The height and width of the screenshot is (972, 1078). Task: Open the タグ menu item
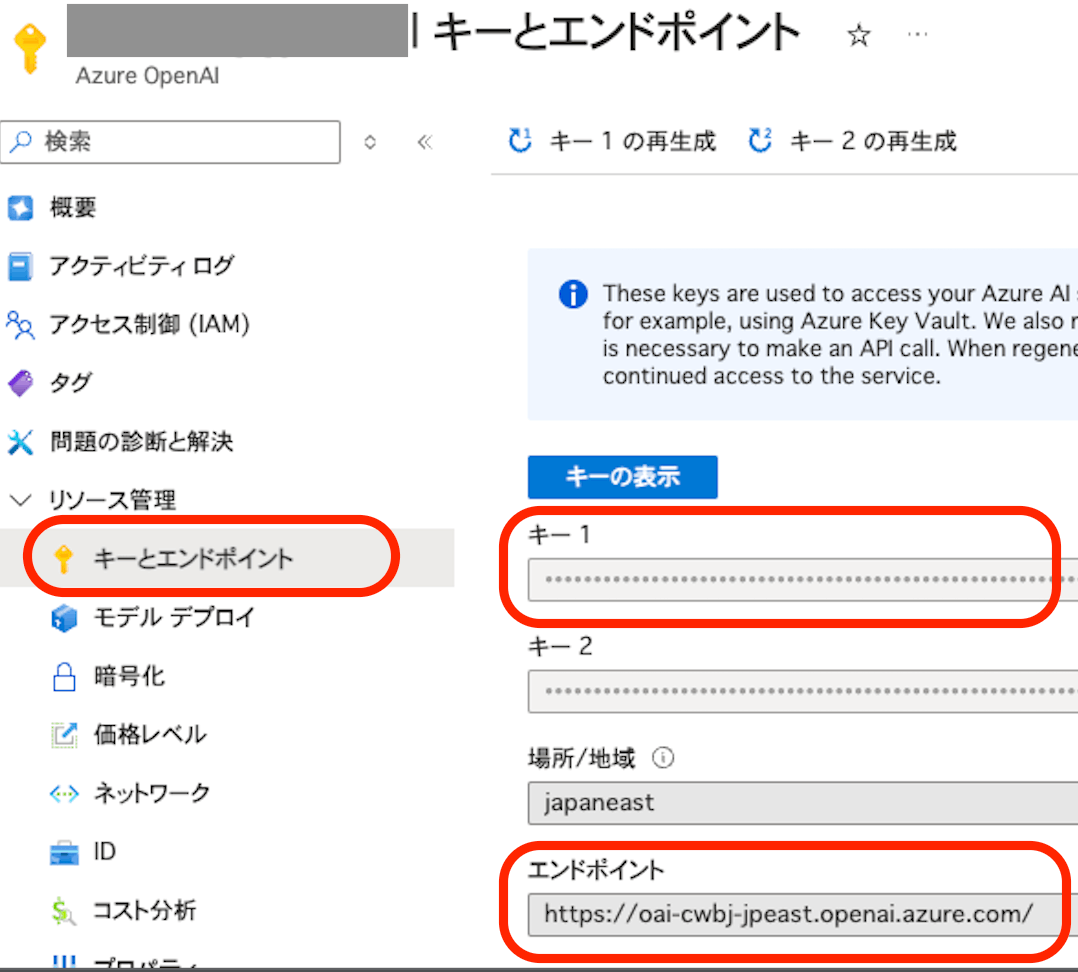pos(70,383)
